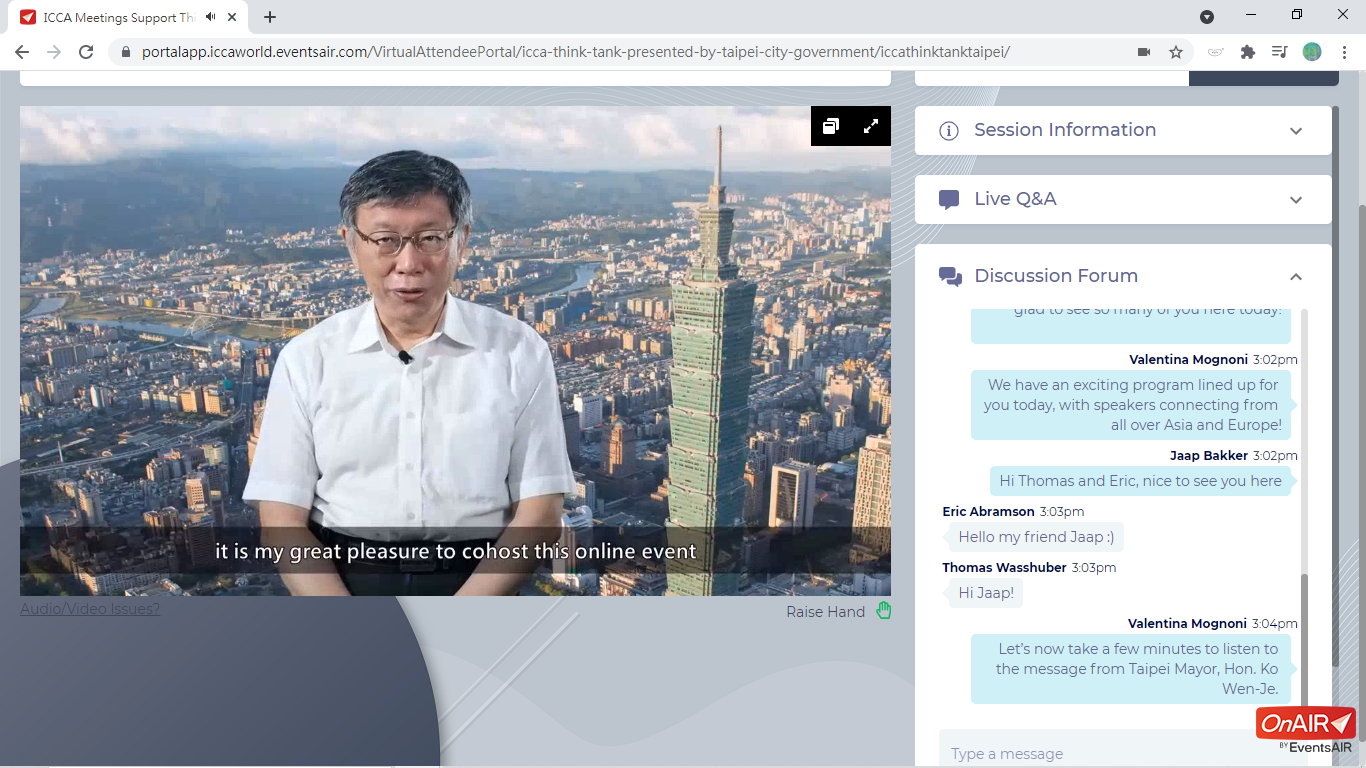Click the video subtitle caption text
Image resolution: width=1366 pixels, height=768 pixels.
pyautogui.click(x=455, y=551)
